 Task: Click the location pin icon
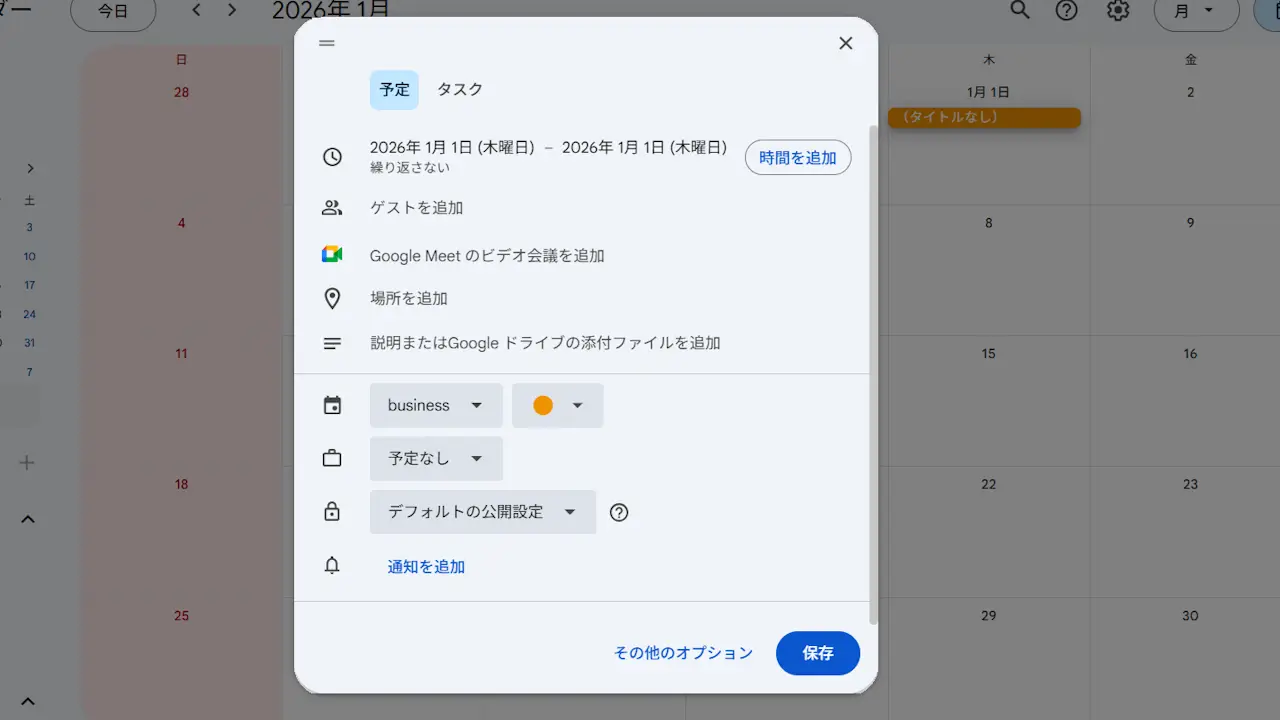(x=332, y=299)
